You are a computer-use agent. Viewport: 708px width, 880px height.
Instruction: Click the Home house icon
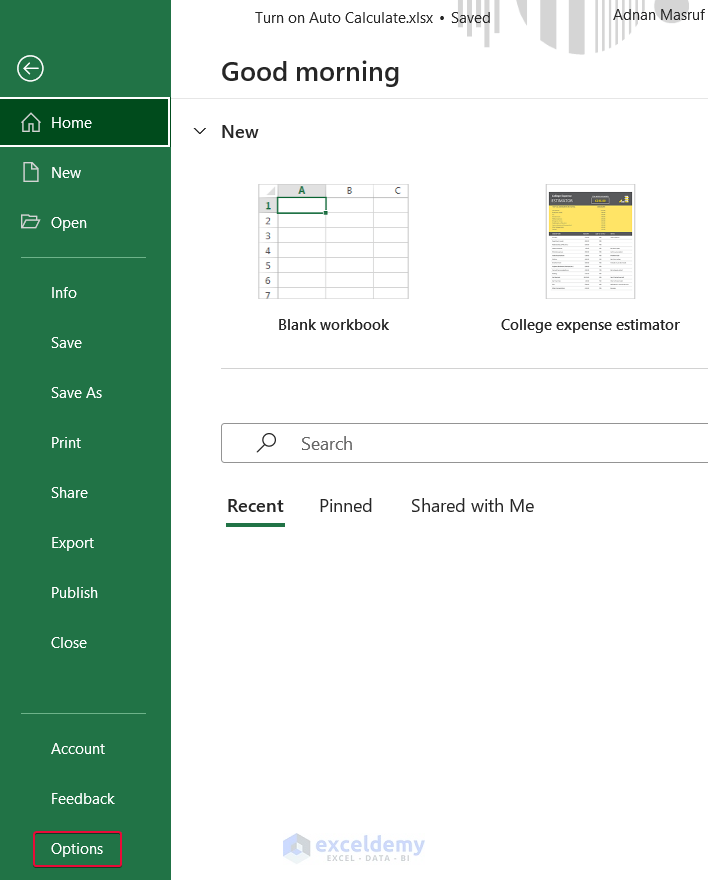point(31,123)
